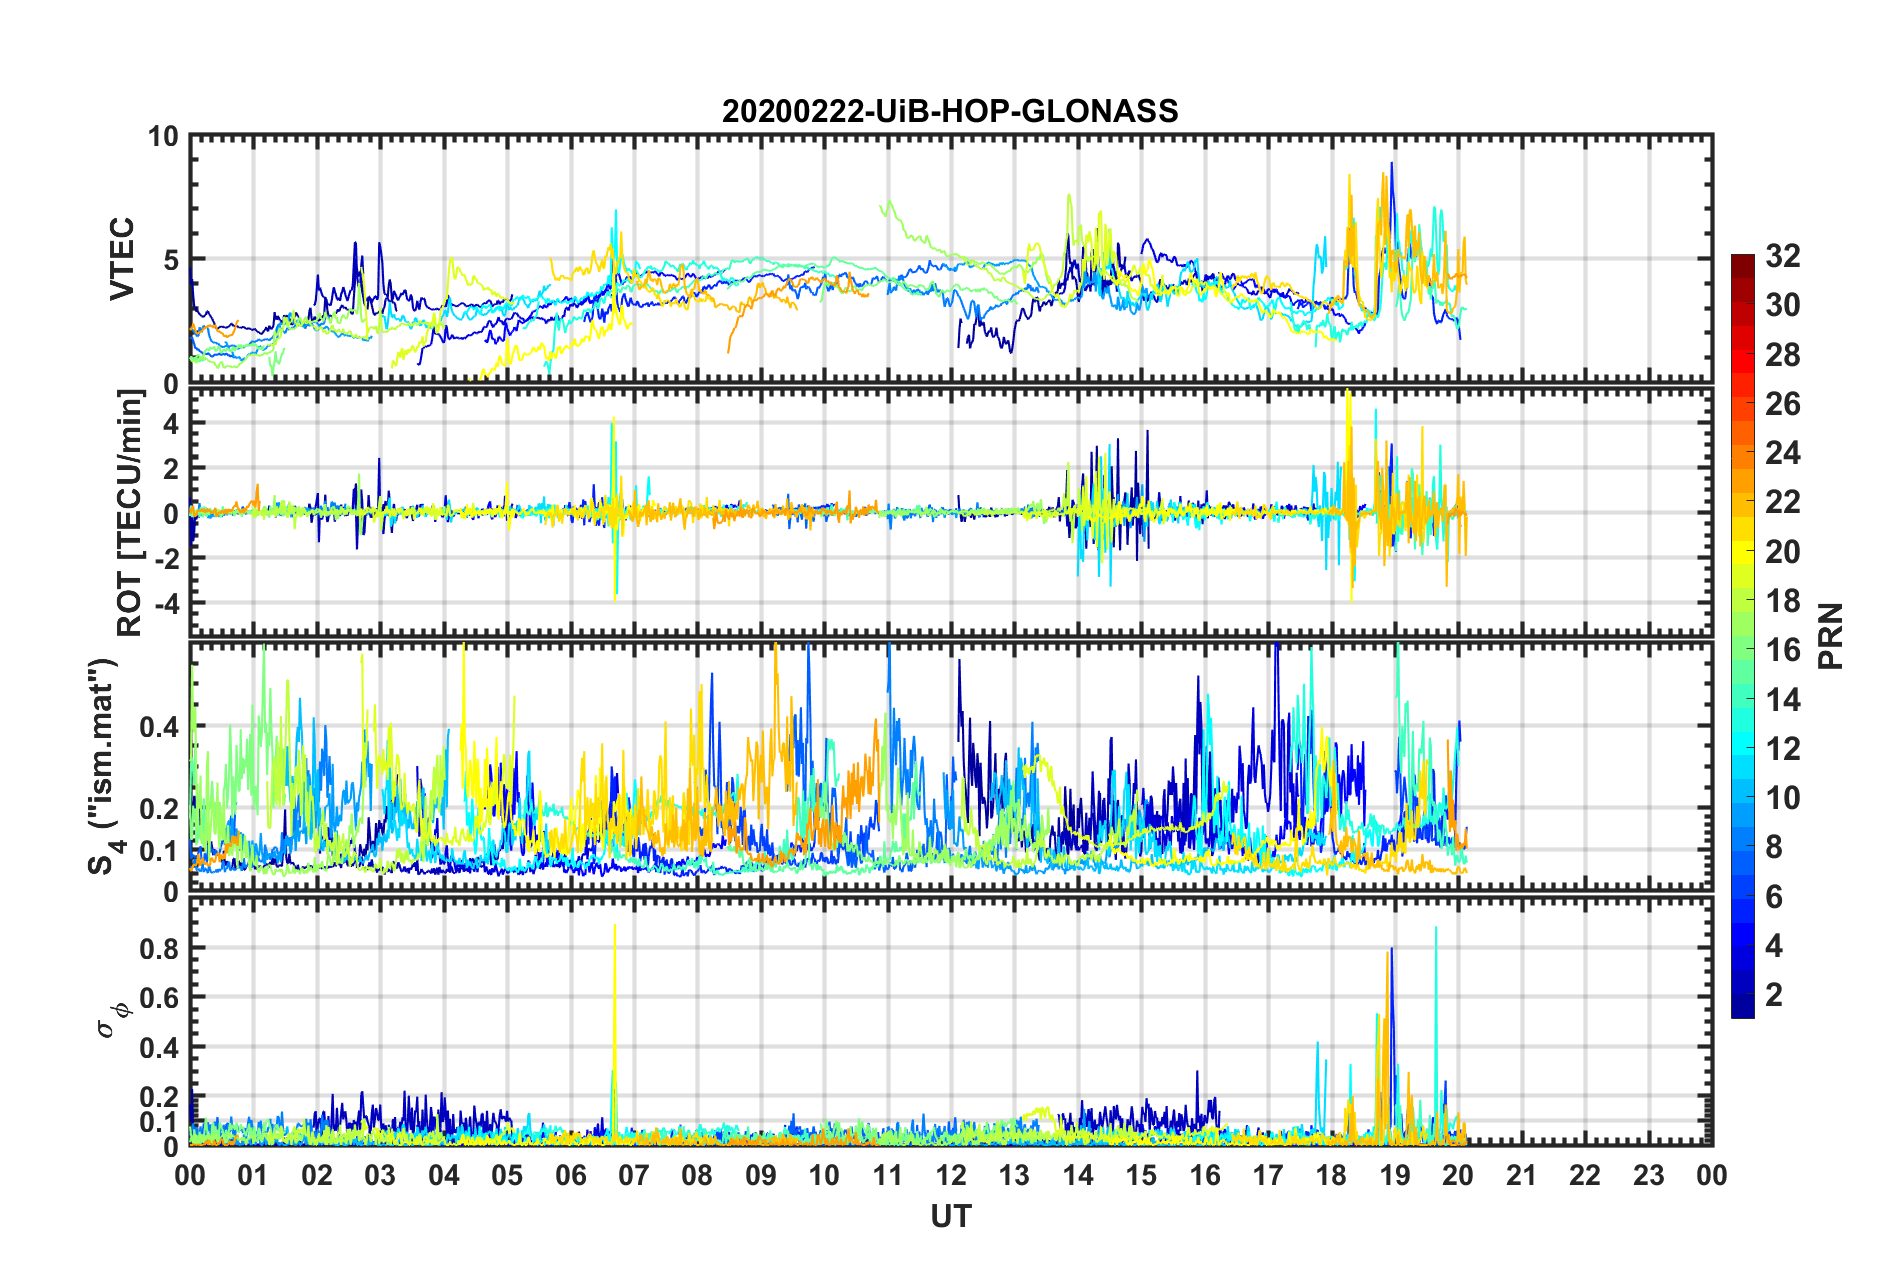The image size is (1902, 1272).
Task: Click colorbar tick label 24
Action: point(1782,453)
